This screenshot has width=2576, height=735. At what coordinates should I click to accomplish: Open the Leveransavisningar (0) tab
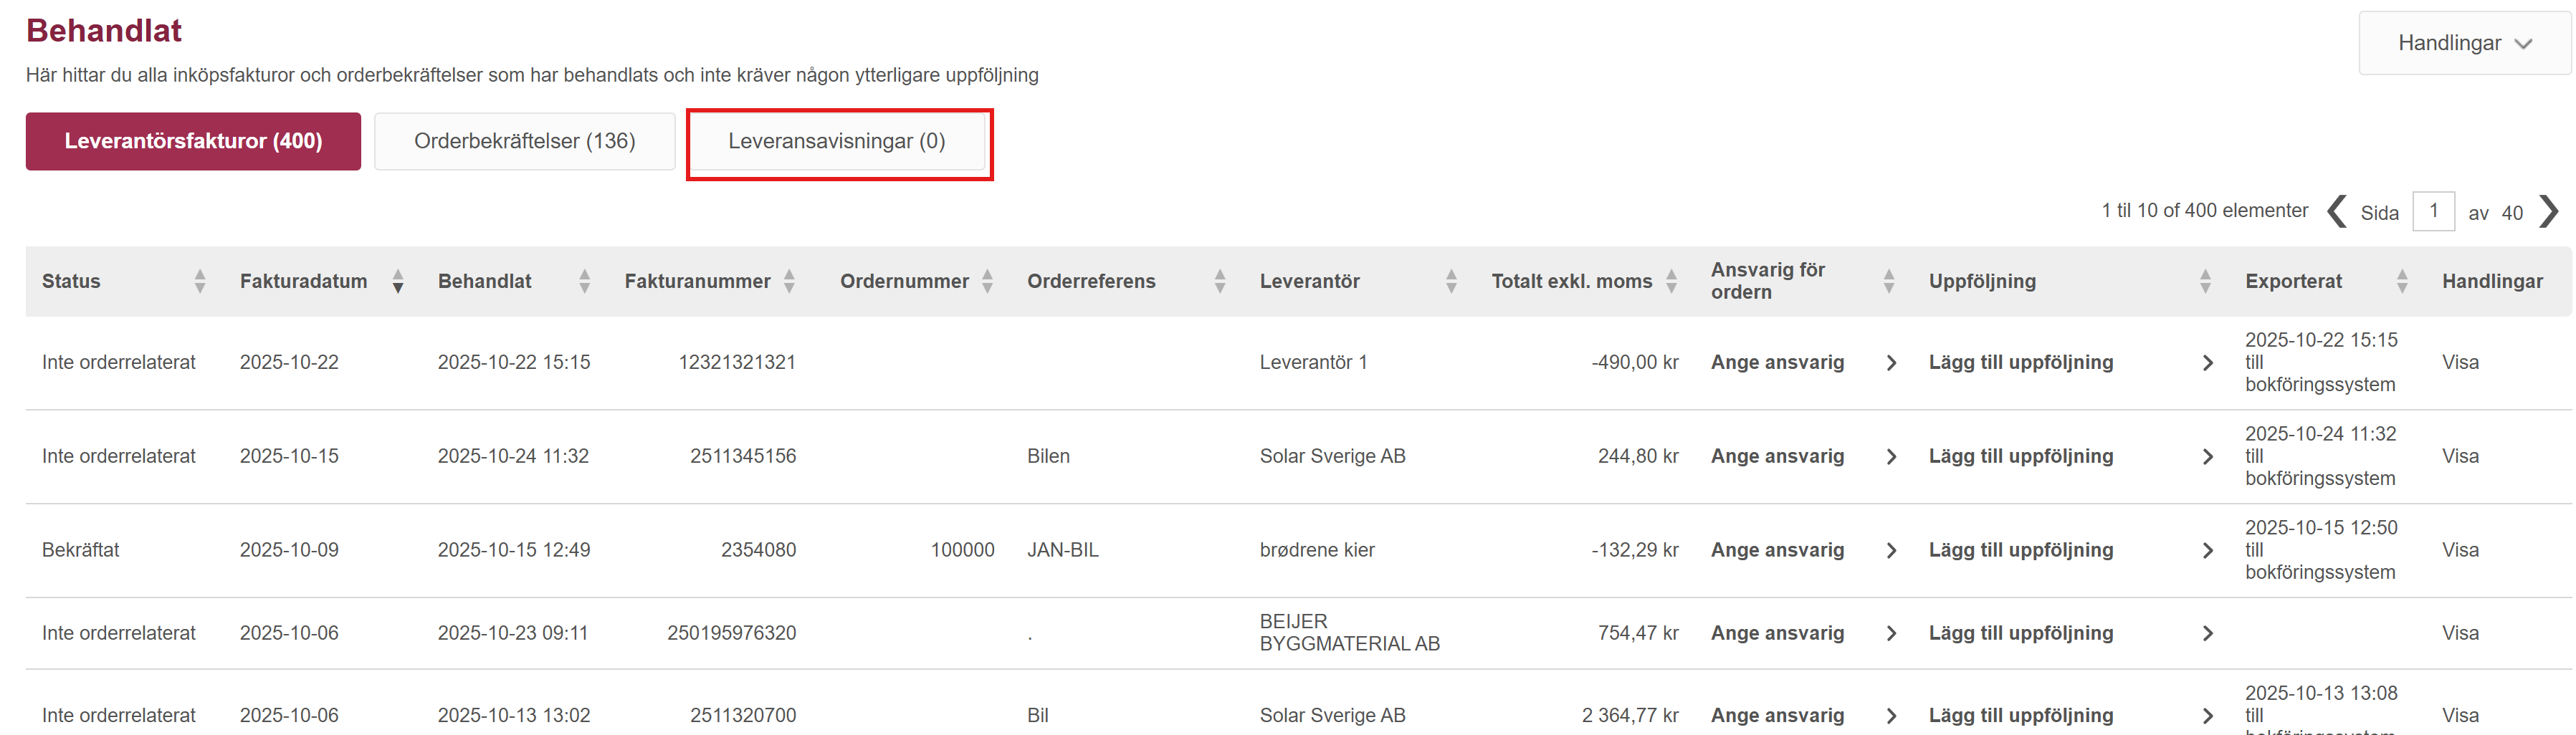click(837, 141)
